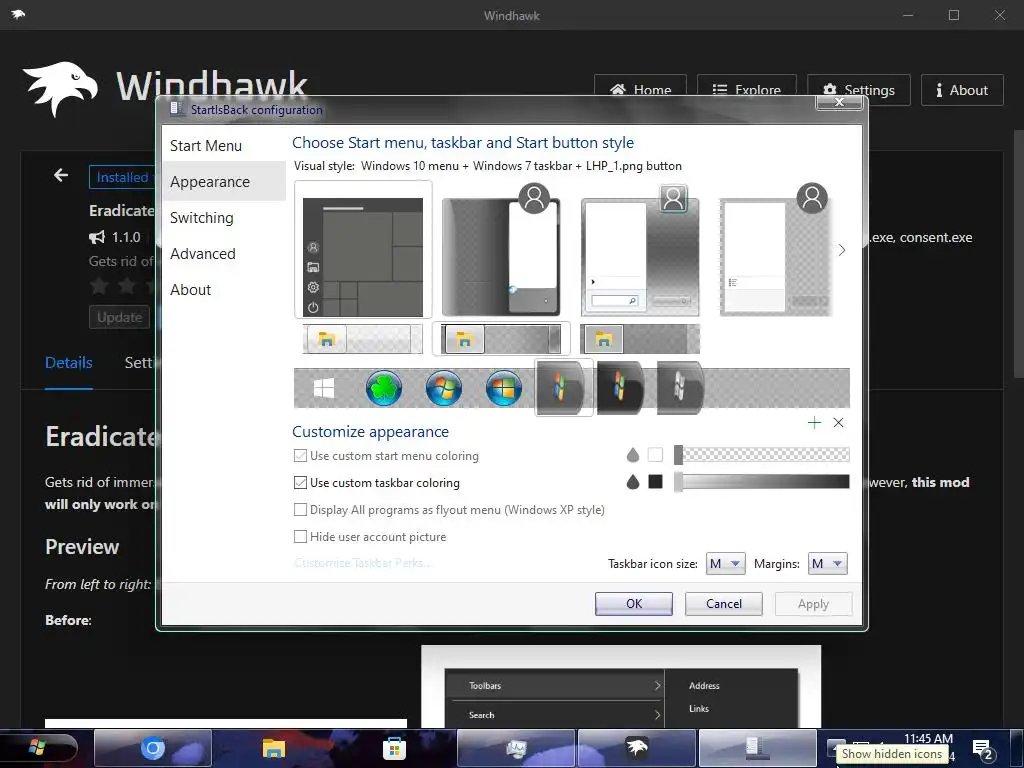
Task: Click the Windhawk page vertical scrollbar
Action: click(x=1018, y=253)
